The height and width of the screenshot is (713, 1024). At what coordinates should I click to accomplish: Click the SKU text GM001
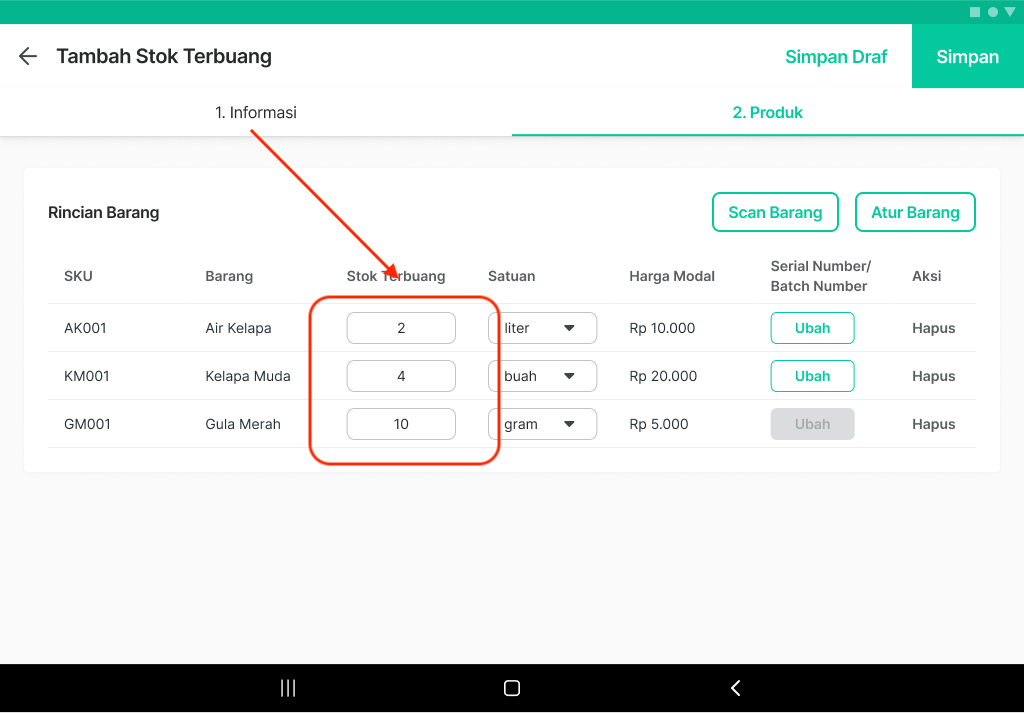[x=88, y=424]
